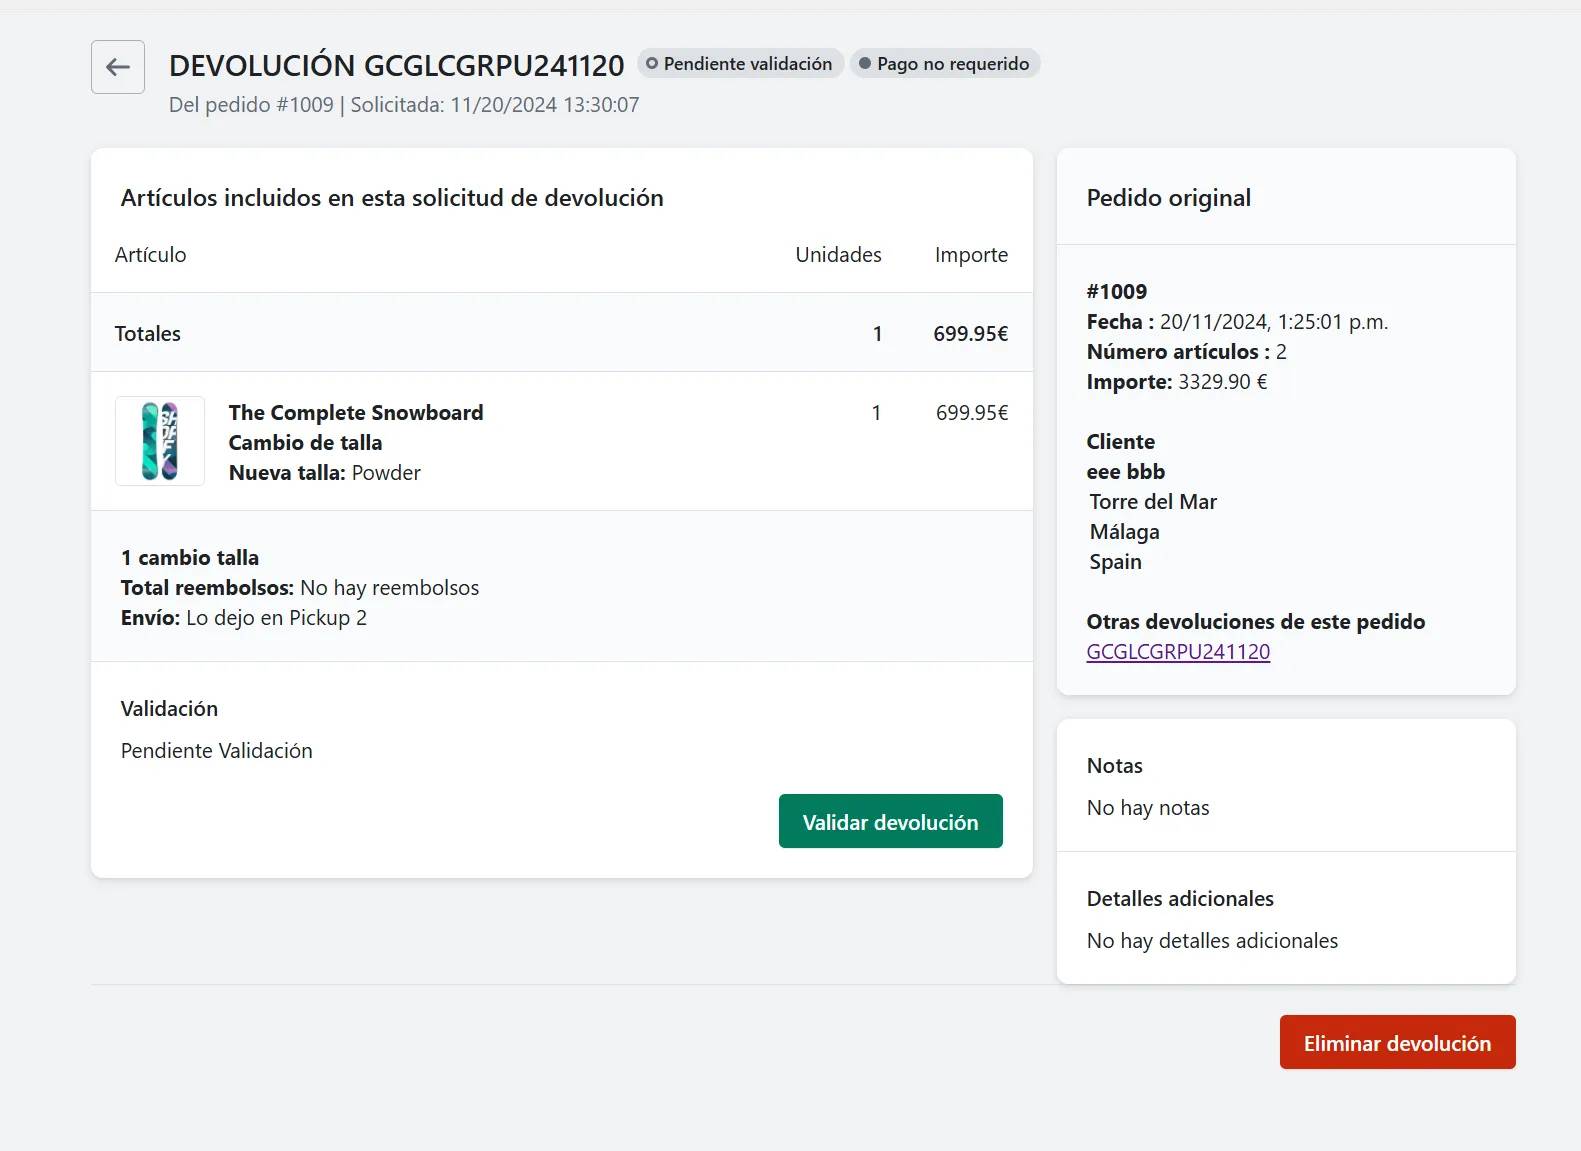Click the Notas section heading

click(1115, 766)
